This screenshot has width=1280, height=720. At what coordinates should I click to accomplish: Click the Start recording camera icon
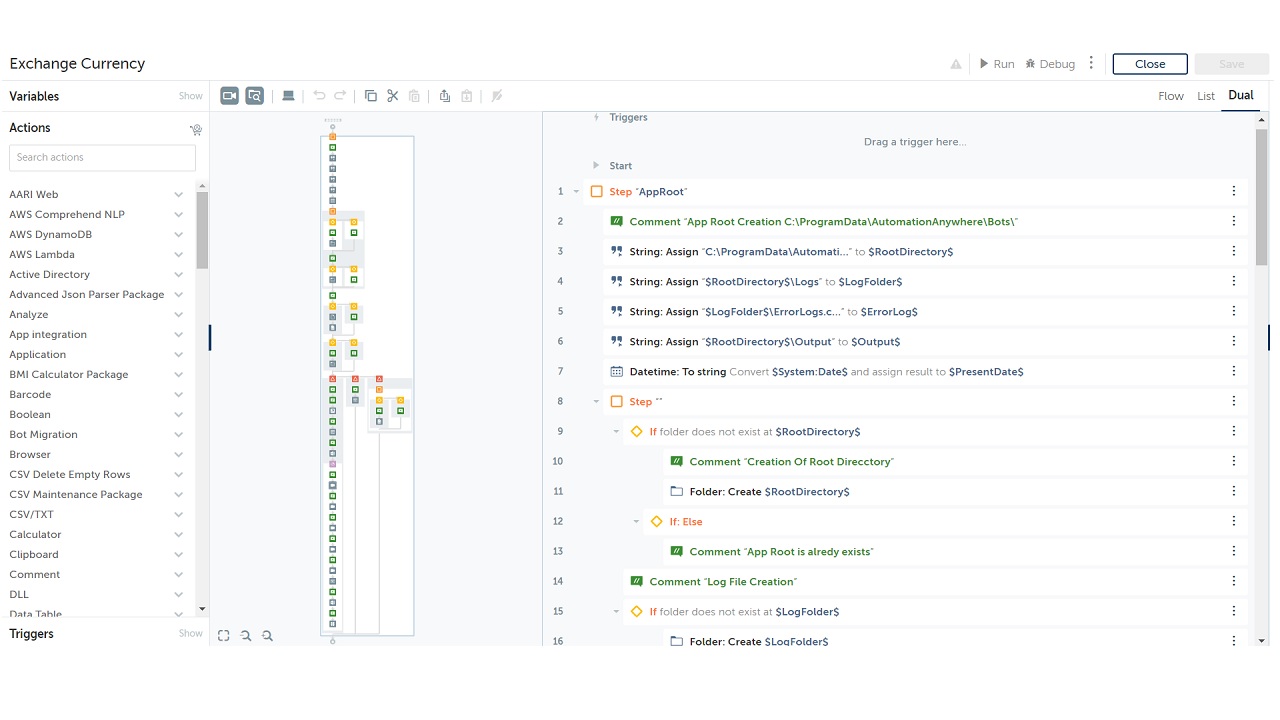pos(230,96)
